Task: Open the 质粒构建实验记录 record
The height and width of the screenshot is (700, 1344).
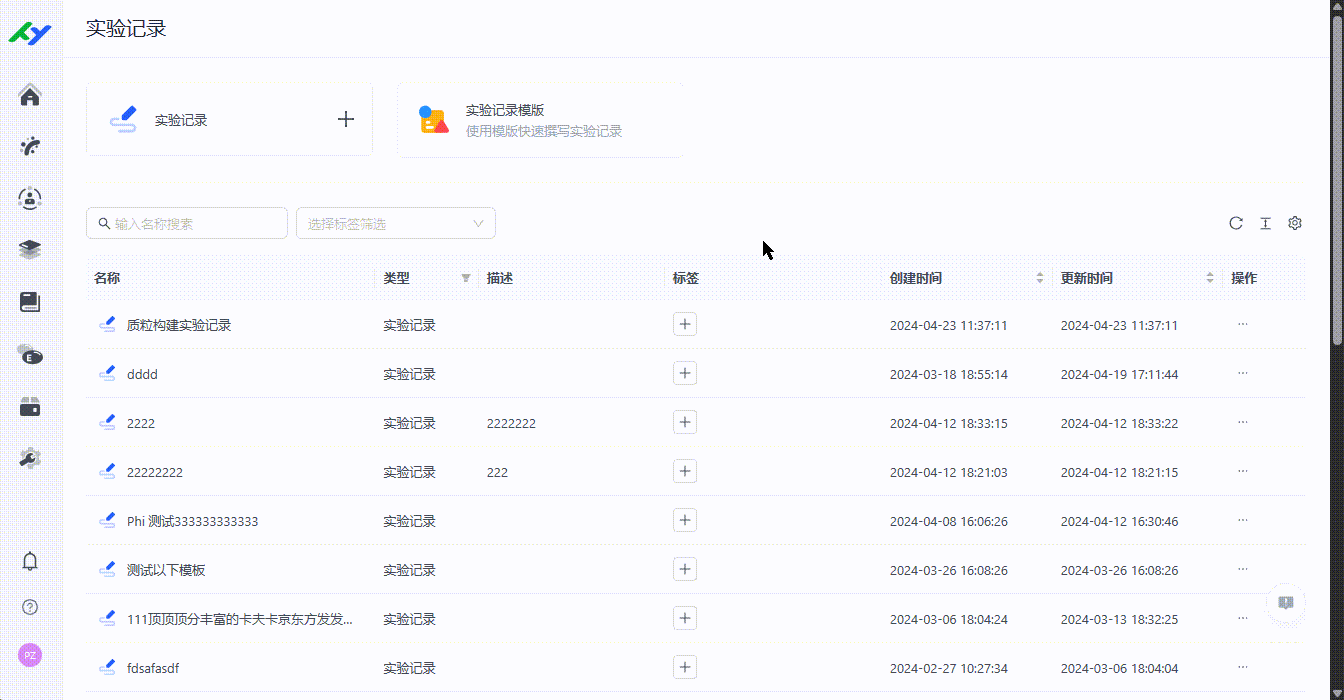Action: (178, 325)
